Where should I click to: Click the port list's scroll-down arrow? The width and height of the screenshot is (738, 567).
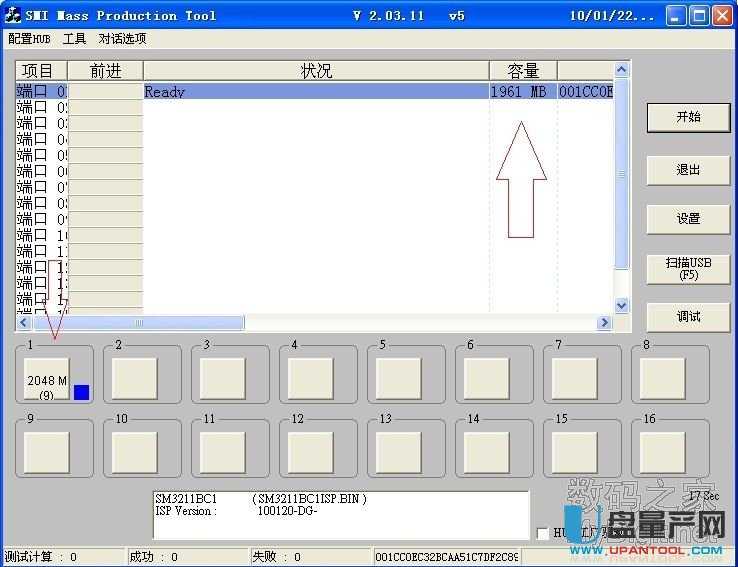coord(621,305)
